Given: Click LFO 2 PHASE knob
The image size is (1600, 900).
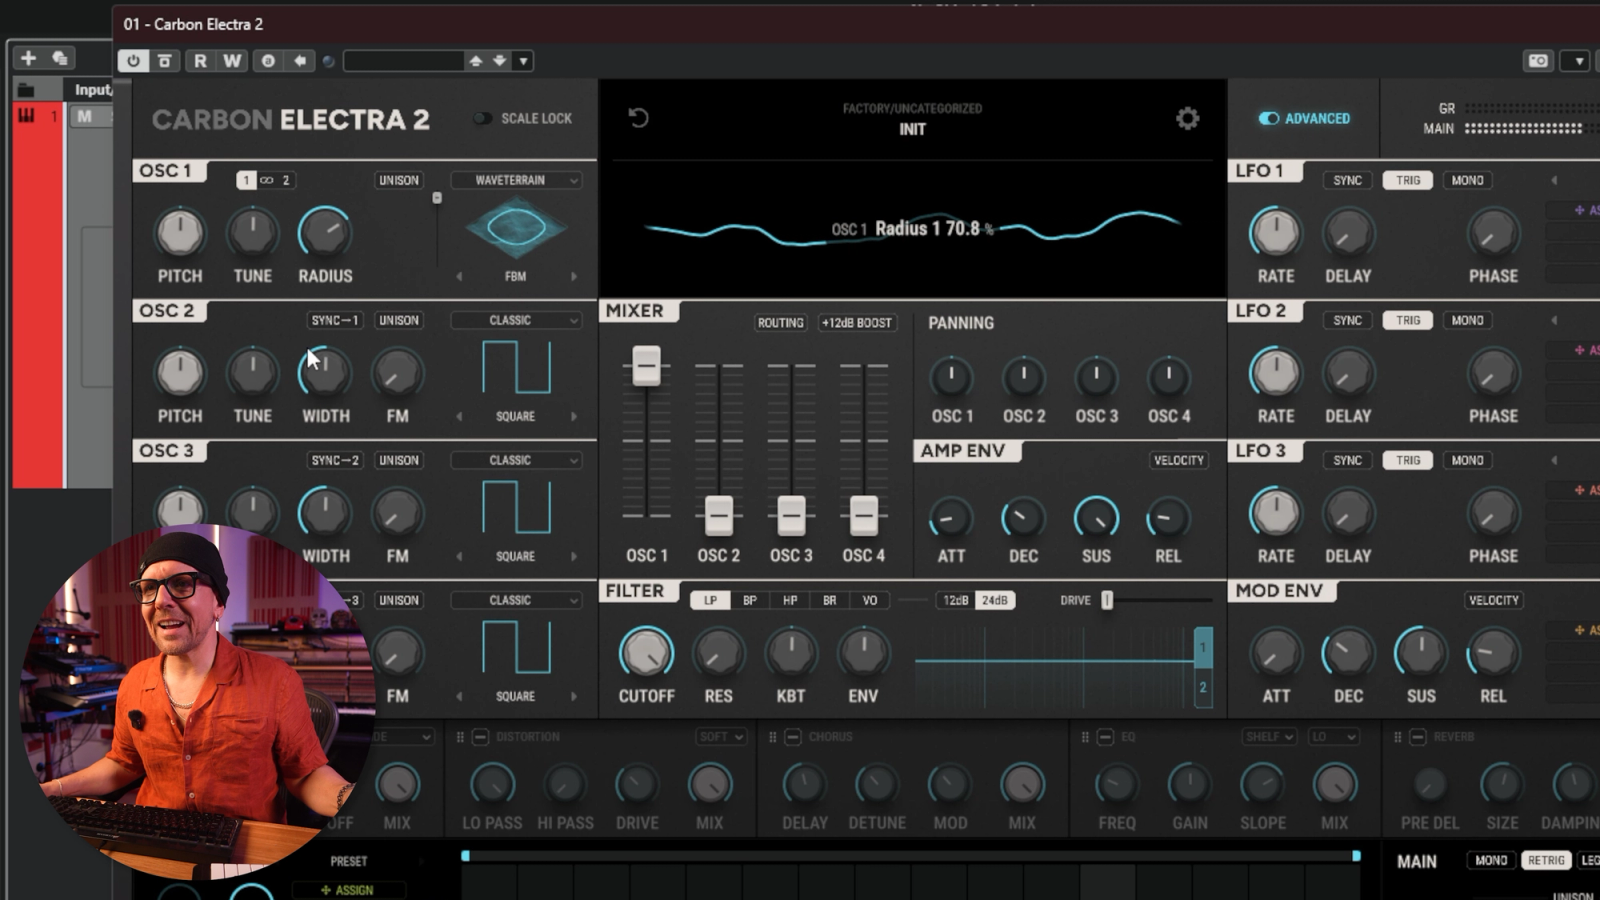Looking at the screenshot, I should pyautogui.click(x=1492, y=372).
